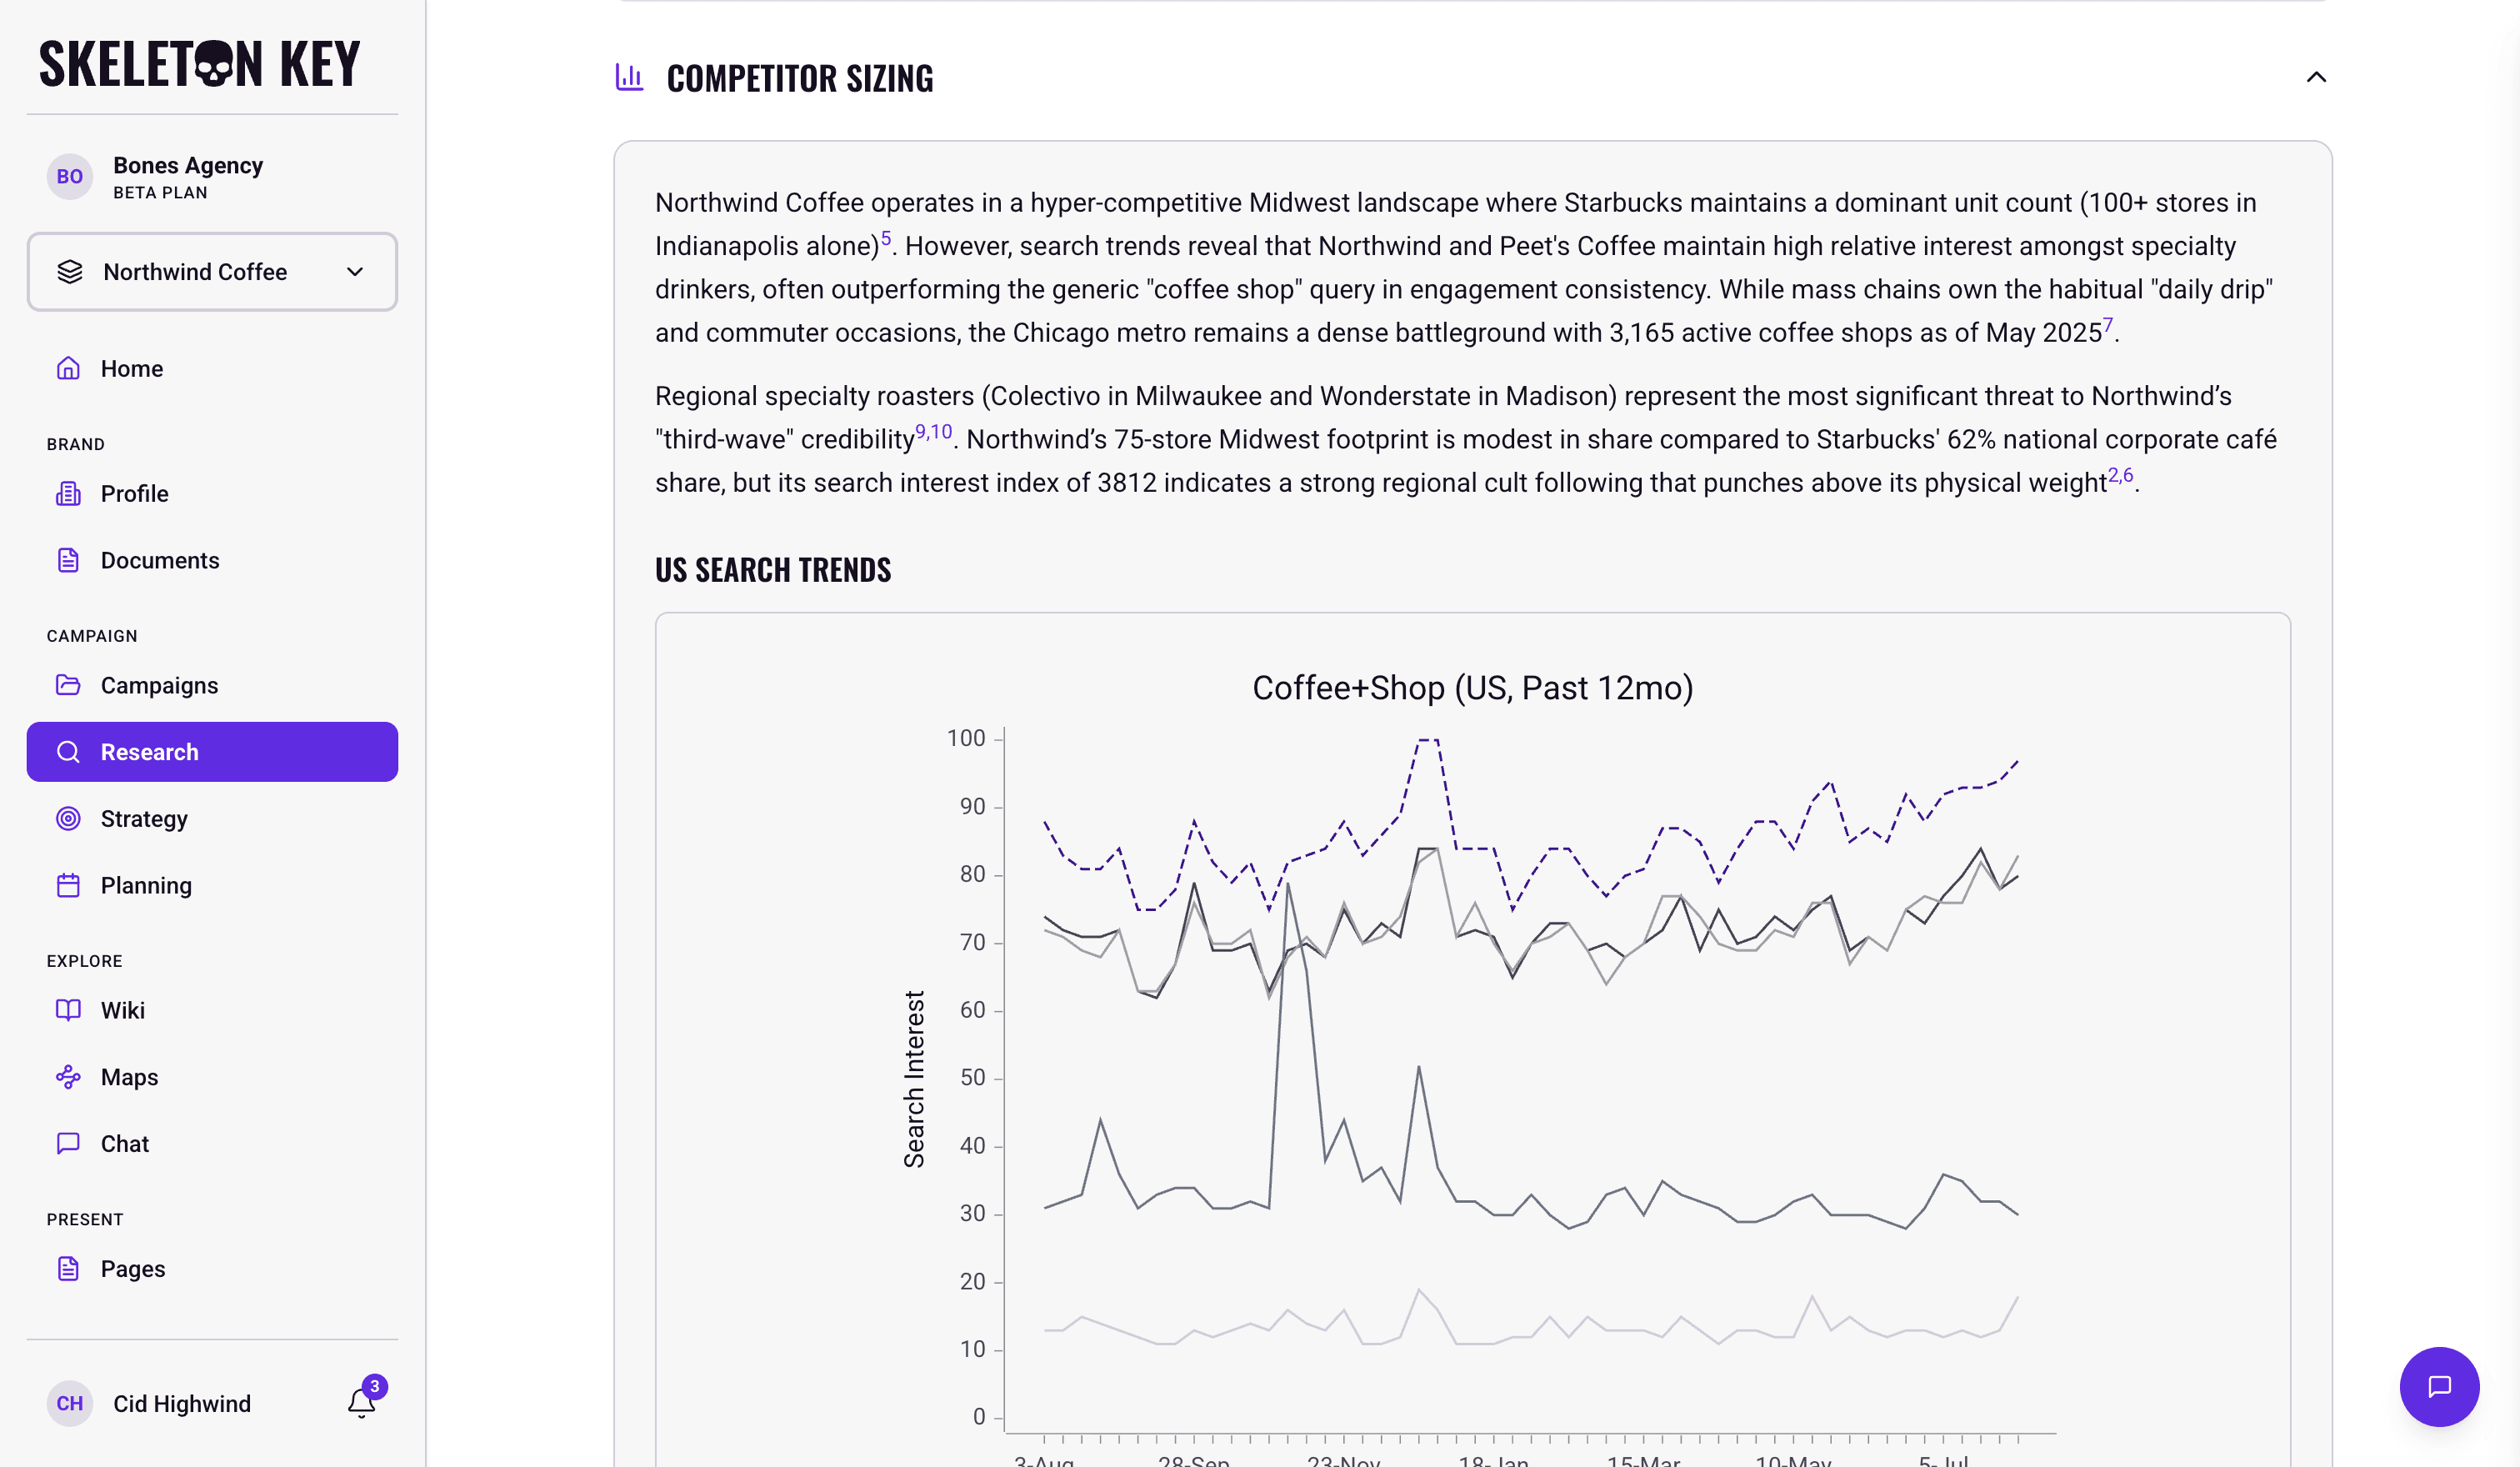Click the Documents file icon
The height and width of the screenshot is (1467, 2520).
[x=68, y=560]
